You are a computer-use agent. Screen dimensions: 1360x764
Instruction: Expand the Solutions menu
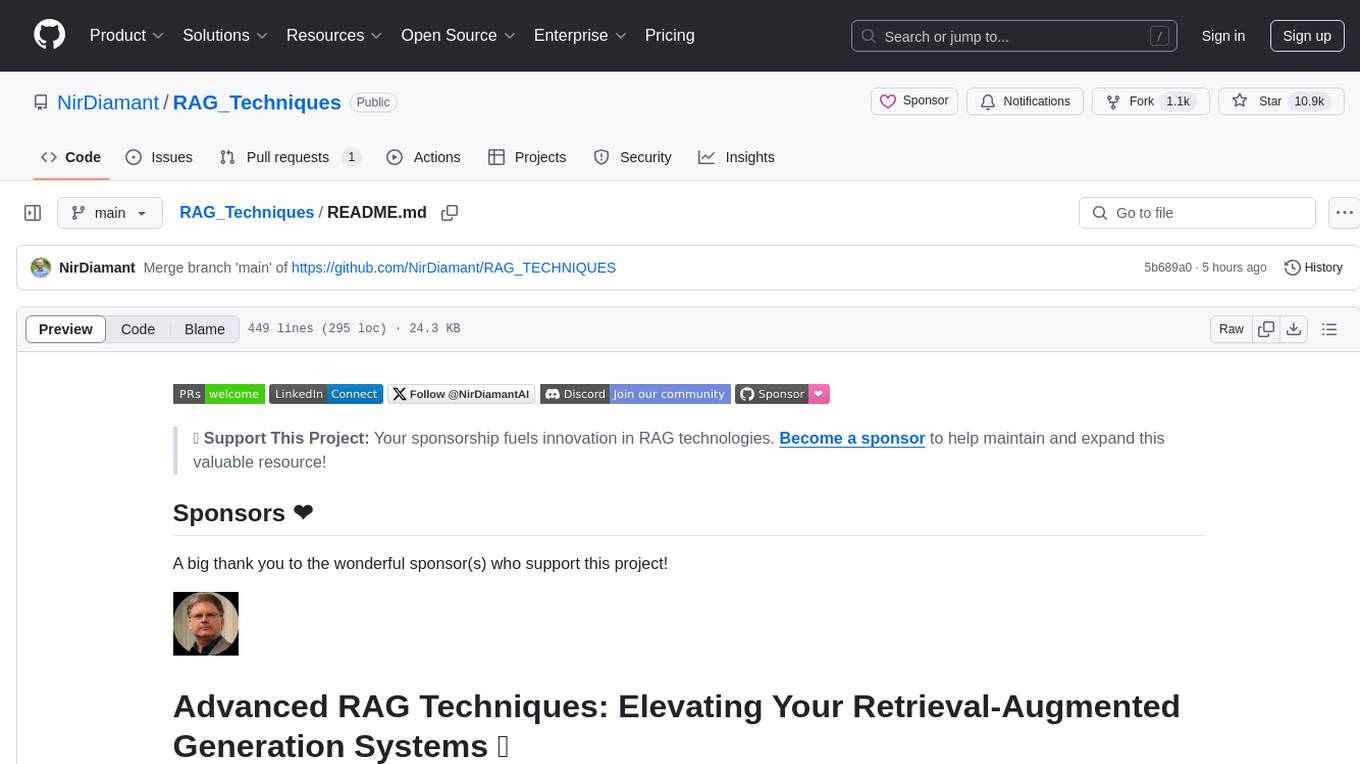pyautogui.click(x=225, y=35)
